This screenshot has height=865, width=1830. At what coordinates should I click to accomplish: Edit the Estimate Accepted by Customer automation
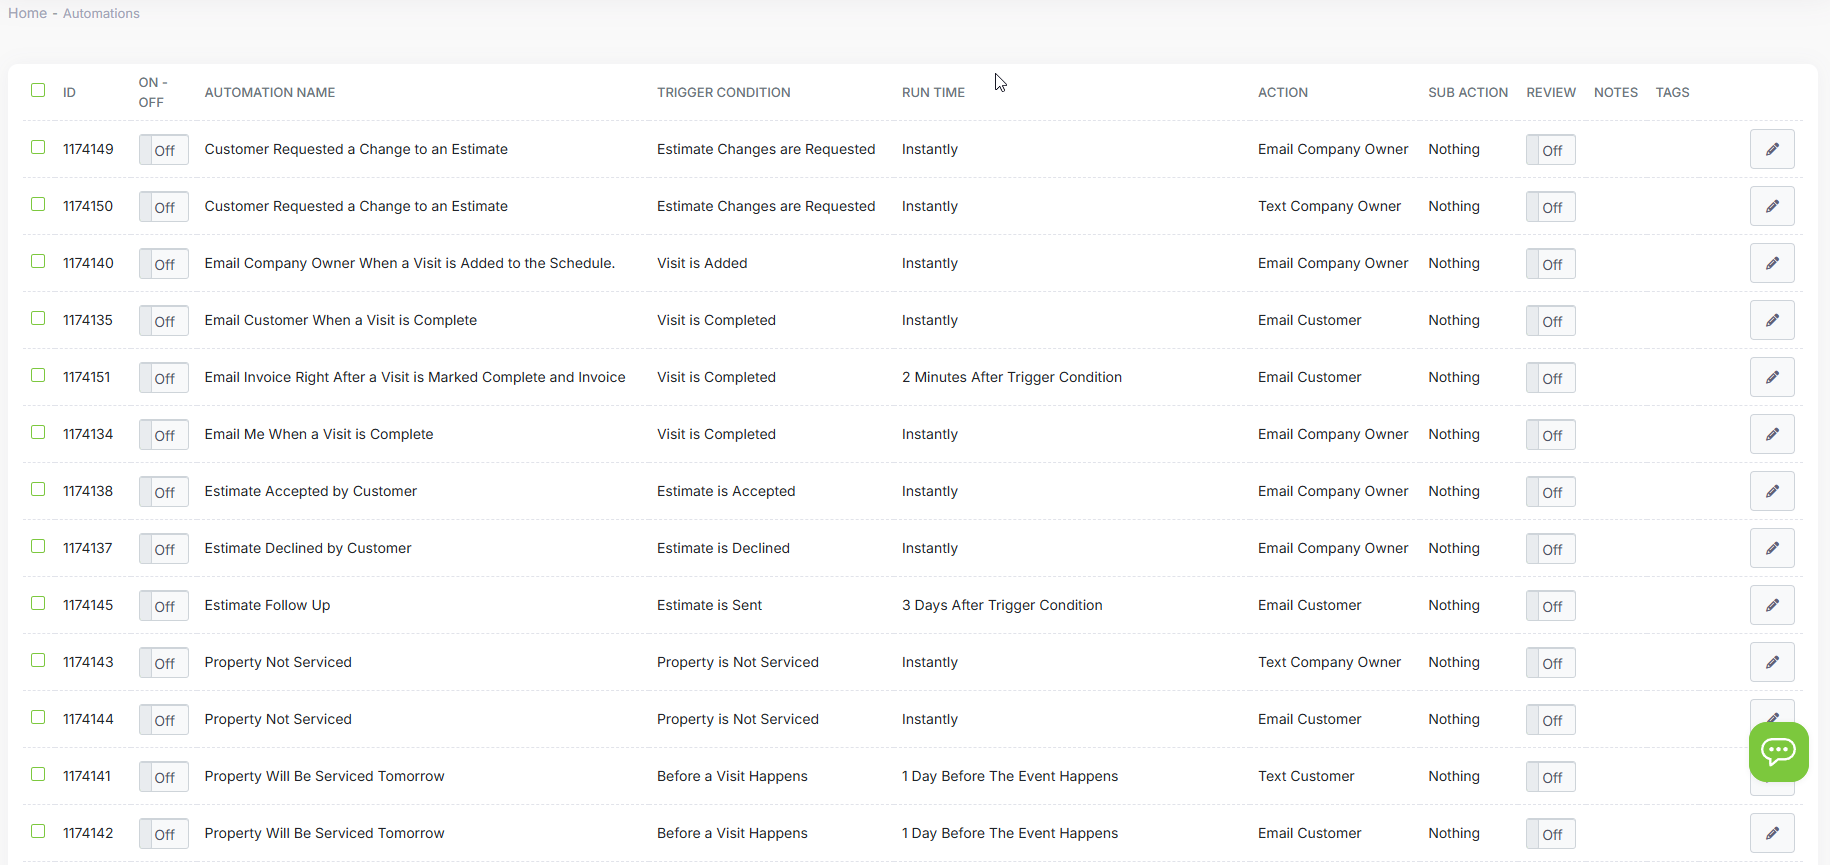pyautogui.click(x=1771, y=491)
